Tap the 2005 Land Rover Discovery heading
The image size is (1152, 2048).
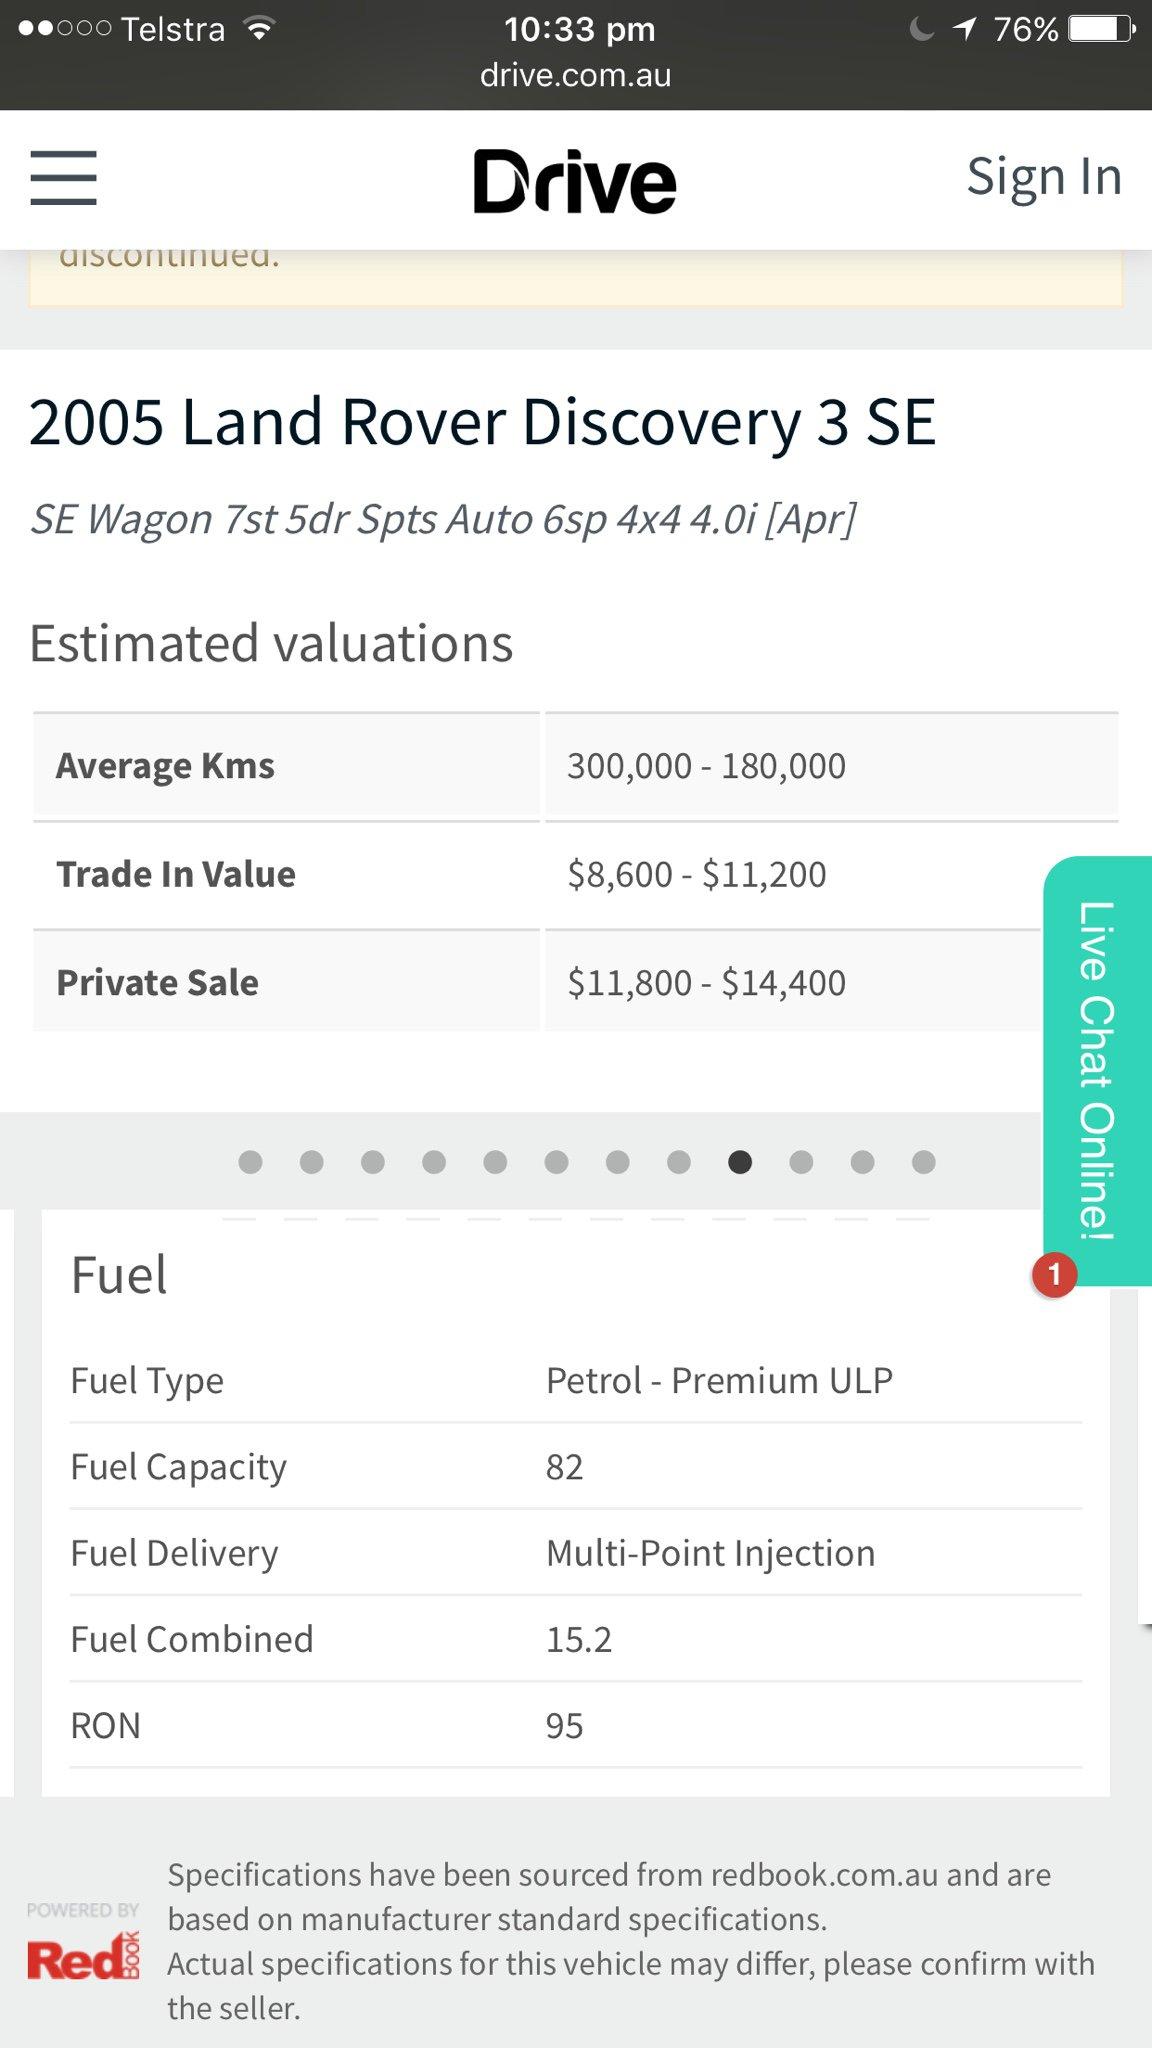pos(482,422)
